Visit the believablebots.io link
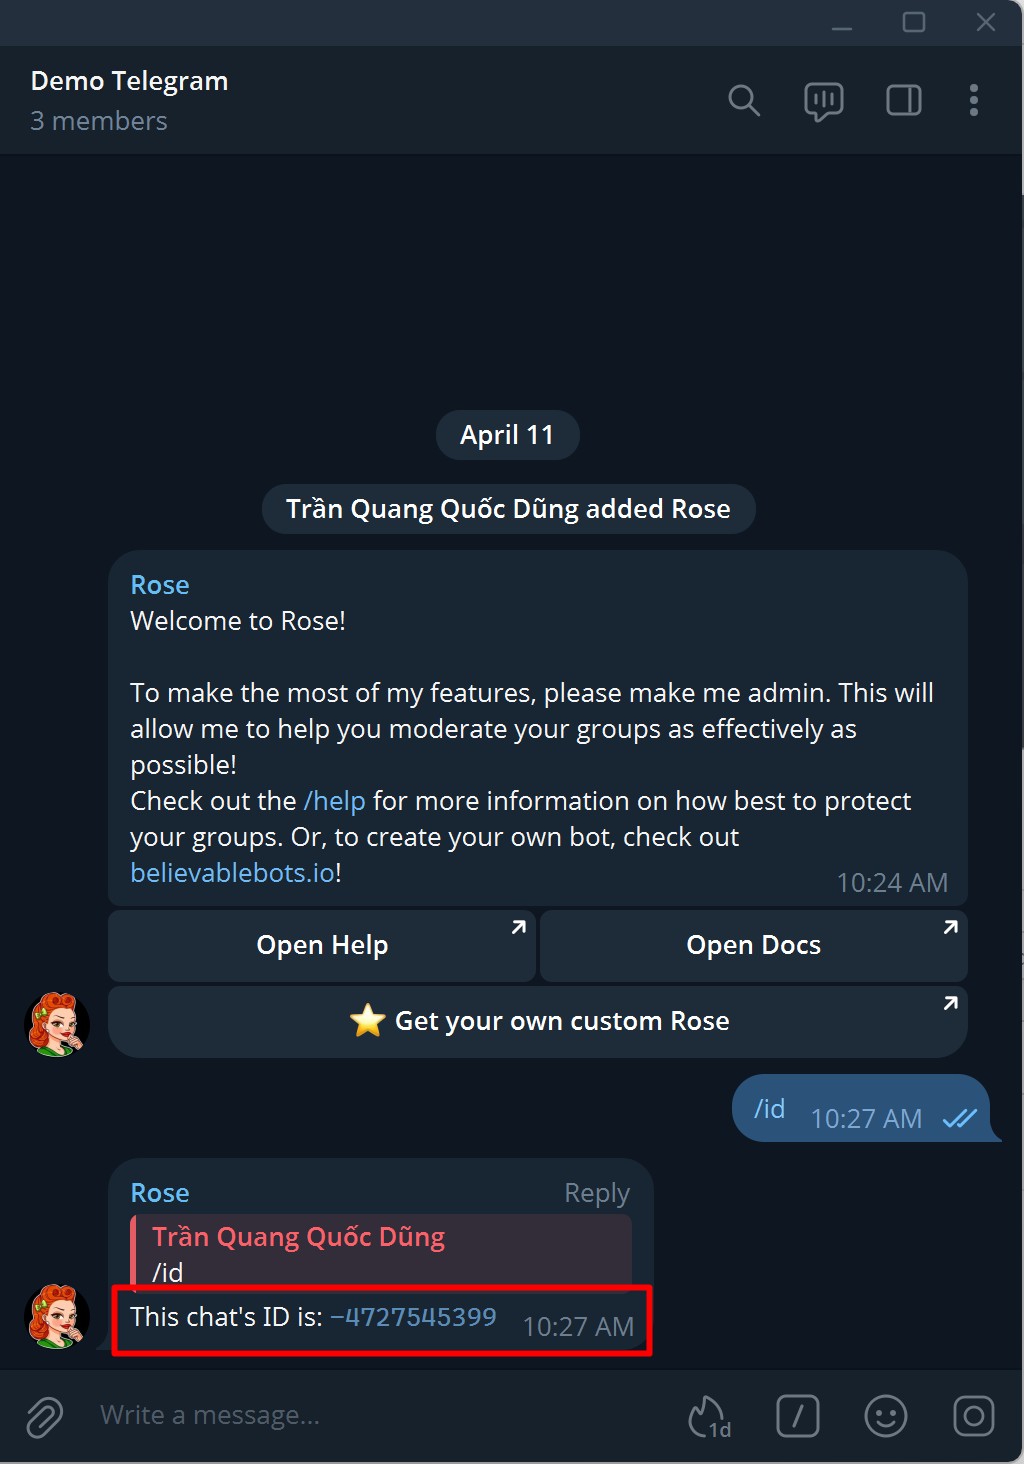This screenshot has width=1024, height=1464. click(x=232, y=872)
